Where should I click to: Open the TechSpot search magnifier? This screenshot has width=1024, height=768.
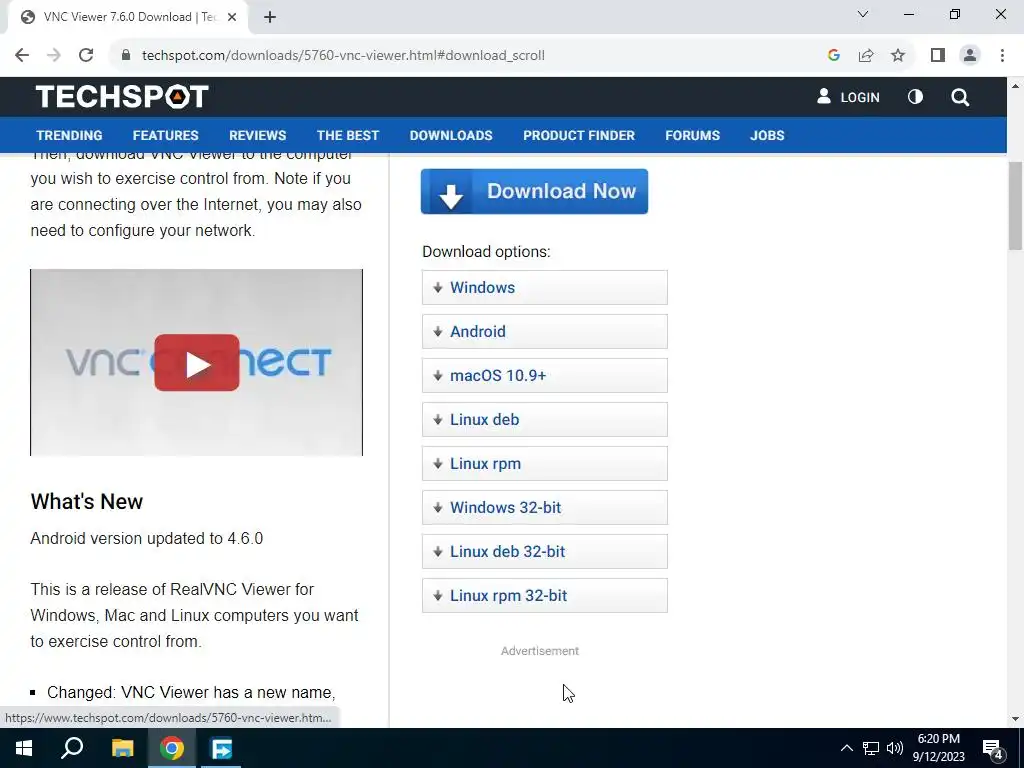pos(960,97)
